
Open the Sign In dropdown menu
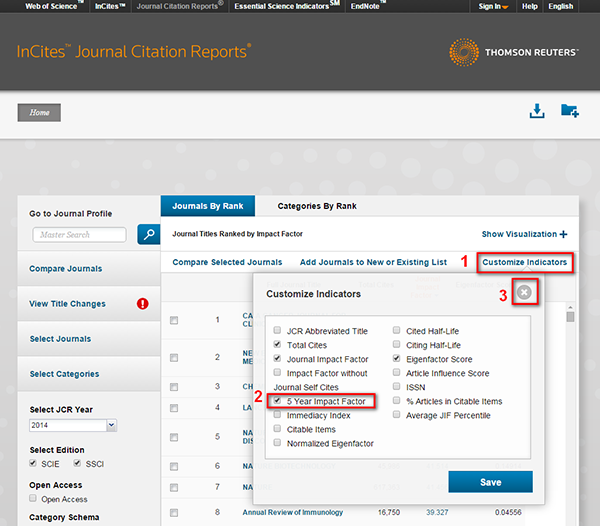pyautogui.click(x=493, y=6)
